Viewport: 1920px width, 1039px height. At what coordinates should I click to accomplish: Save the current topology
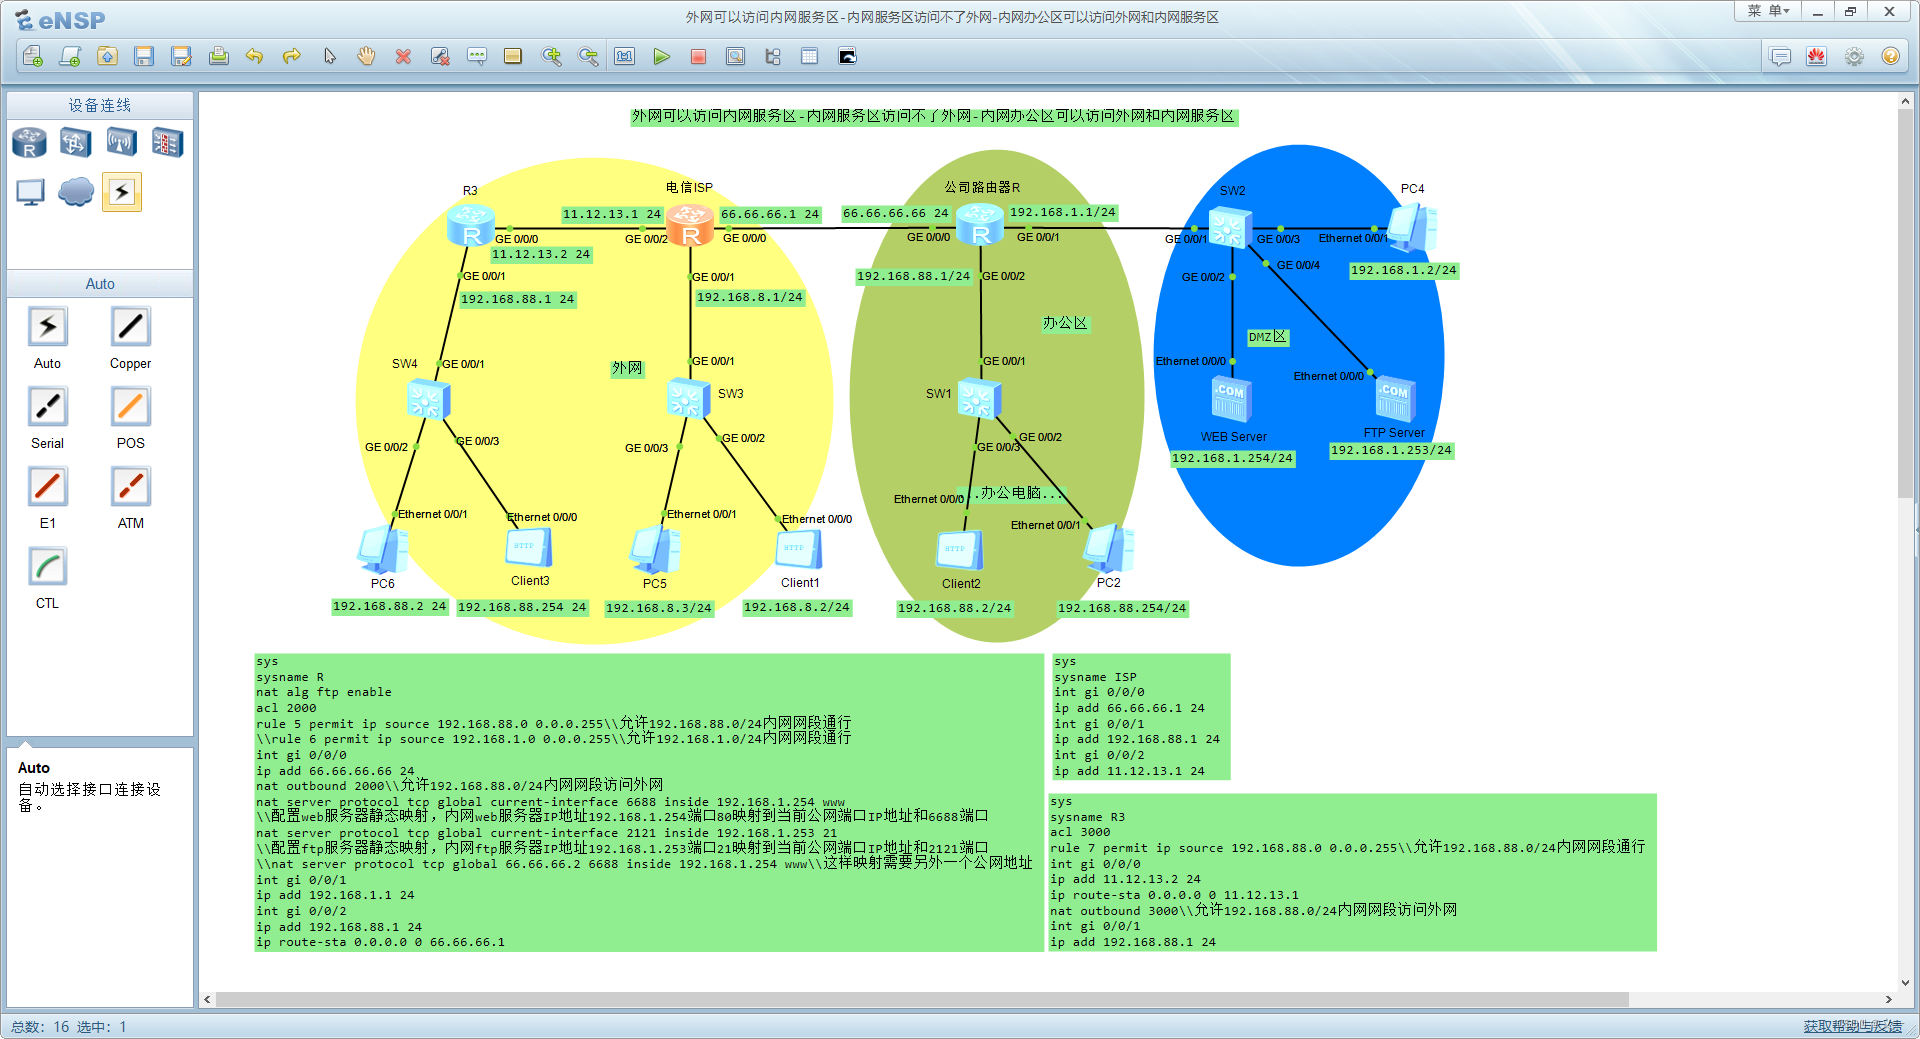pos(144,56)
